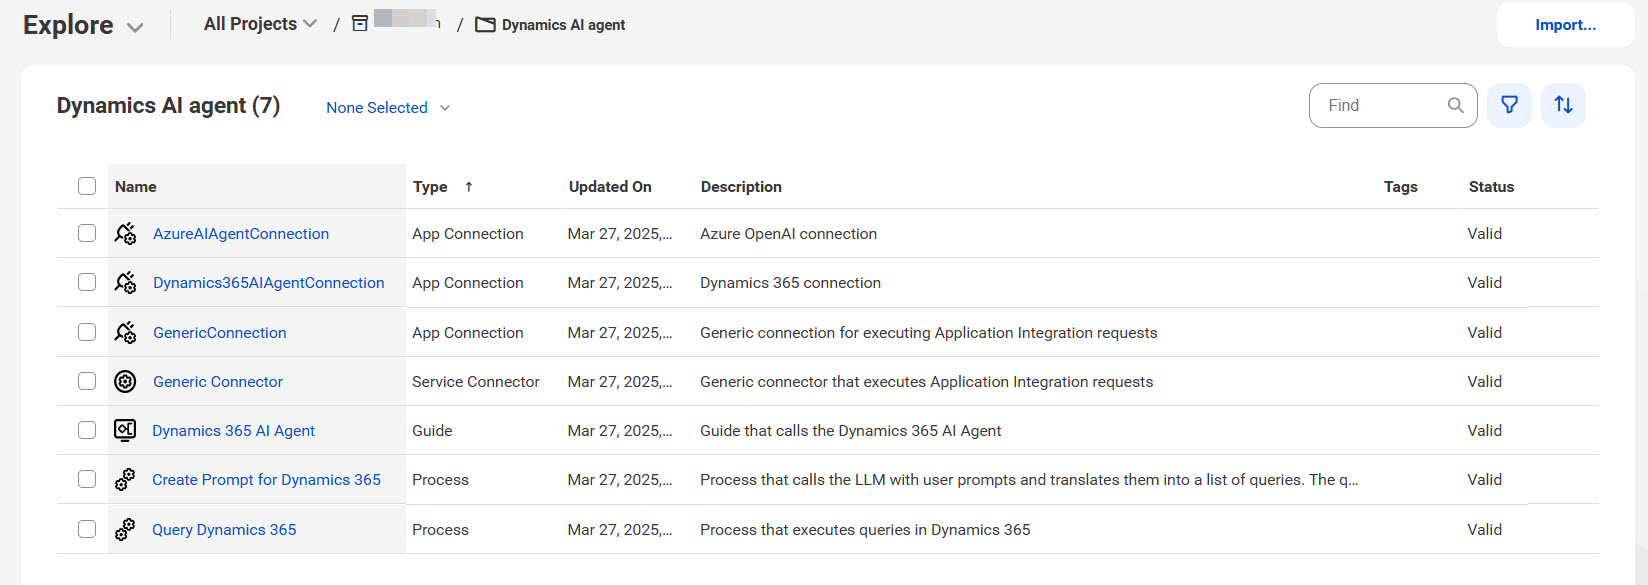Check the Dynamics 365 AI Agent row checkbox
This screenshot has height=585, width=1648.
tap(87, 430)
